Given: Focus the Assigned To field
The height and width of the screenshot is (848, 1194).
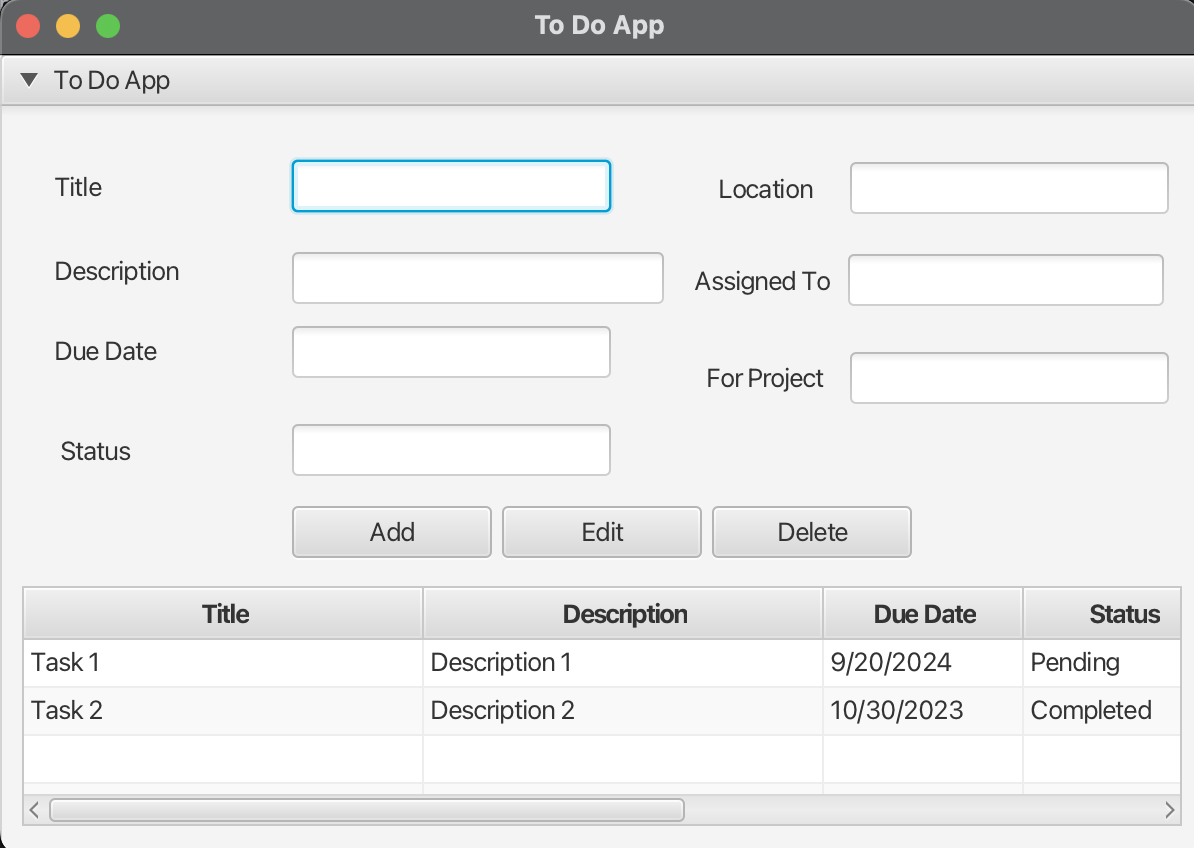Looking at the screenshot, I should tap(1005, 280).
